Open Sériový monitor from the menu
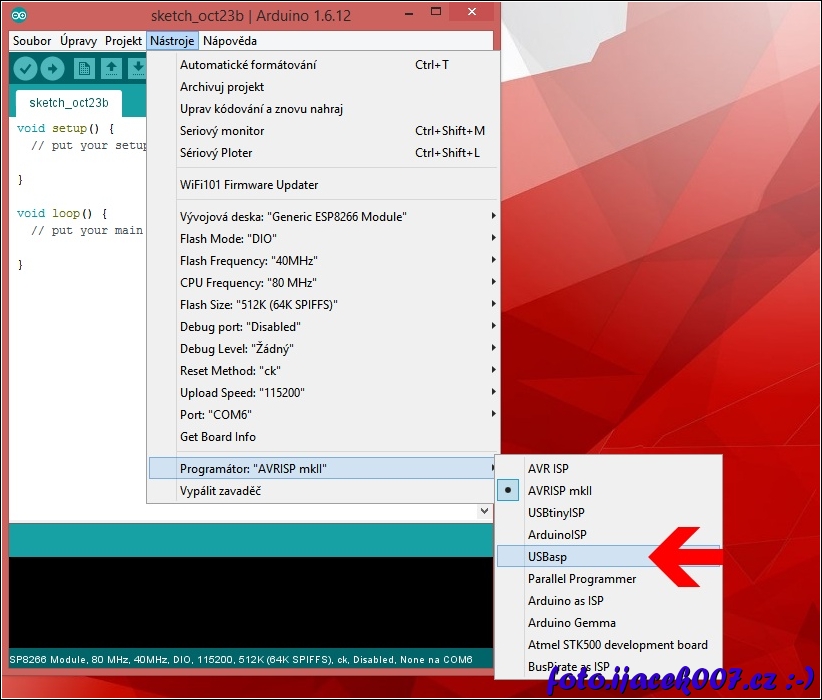Image resolution: width=822 pixels, height=700 pixels. pyautogui.click(x=222, y=131)
